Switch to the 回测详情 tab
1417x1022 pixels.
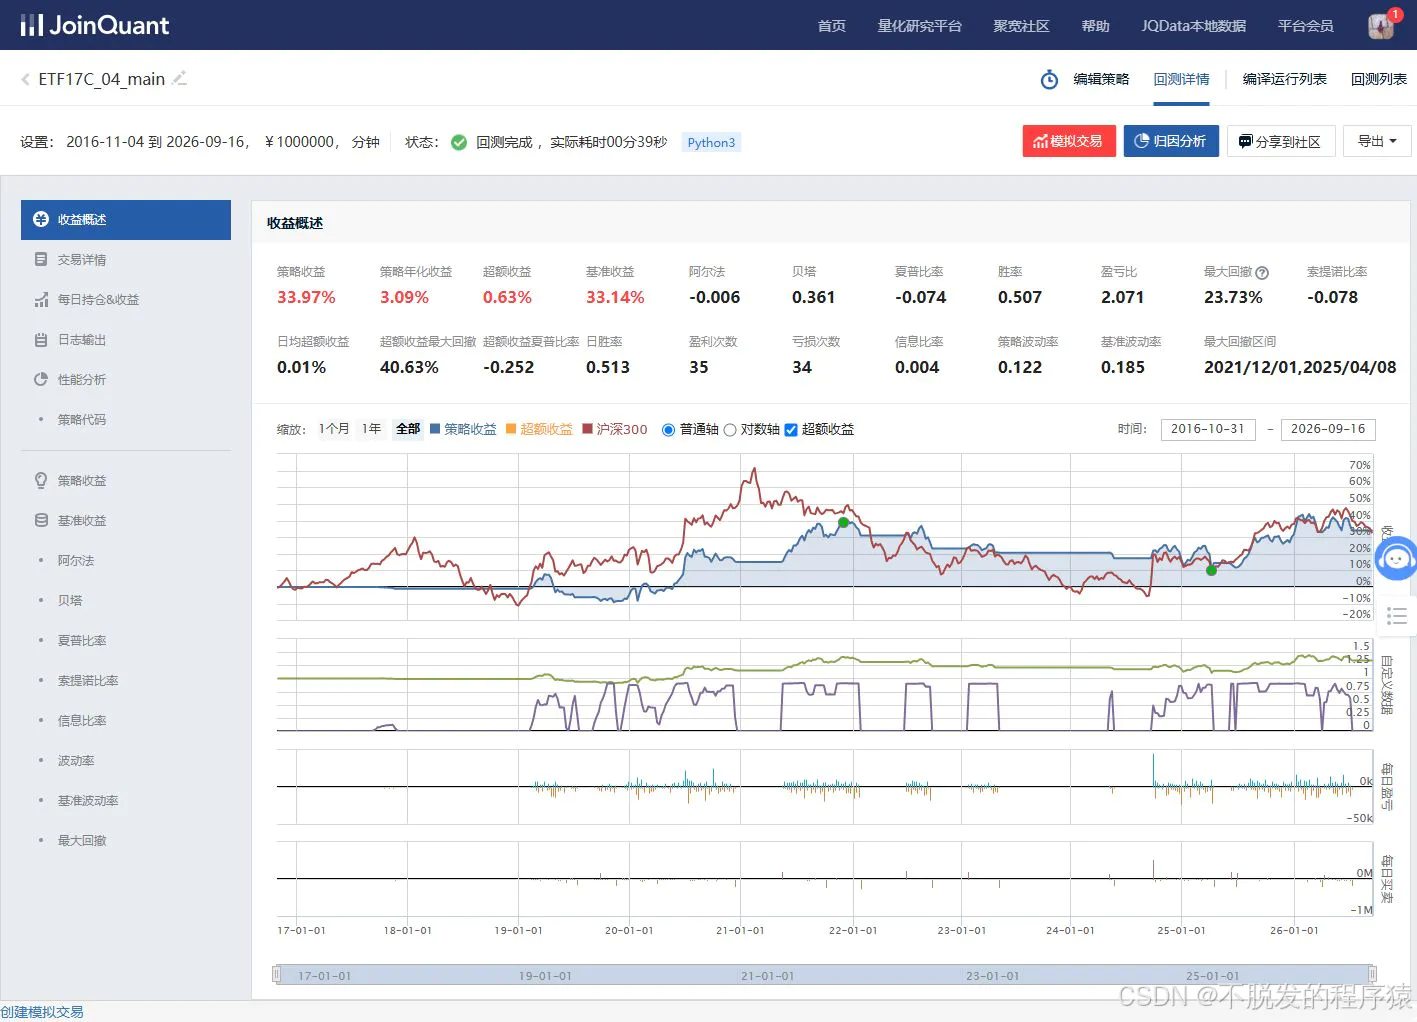coord(1182,79)
